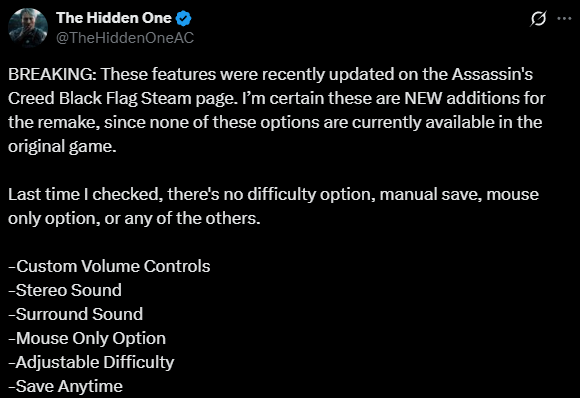Click the capitalized NEW word
The width and height of the screenshot is (580, 398).
(x=423, y=98)
